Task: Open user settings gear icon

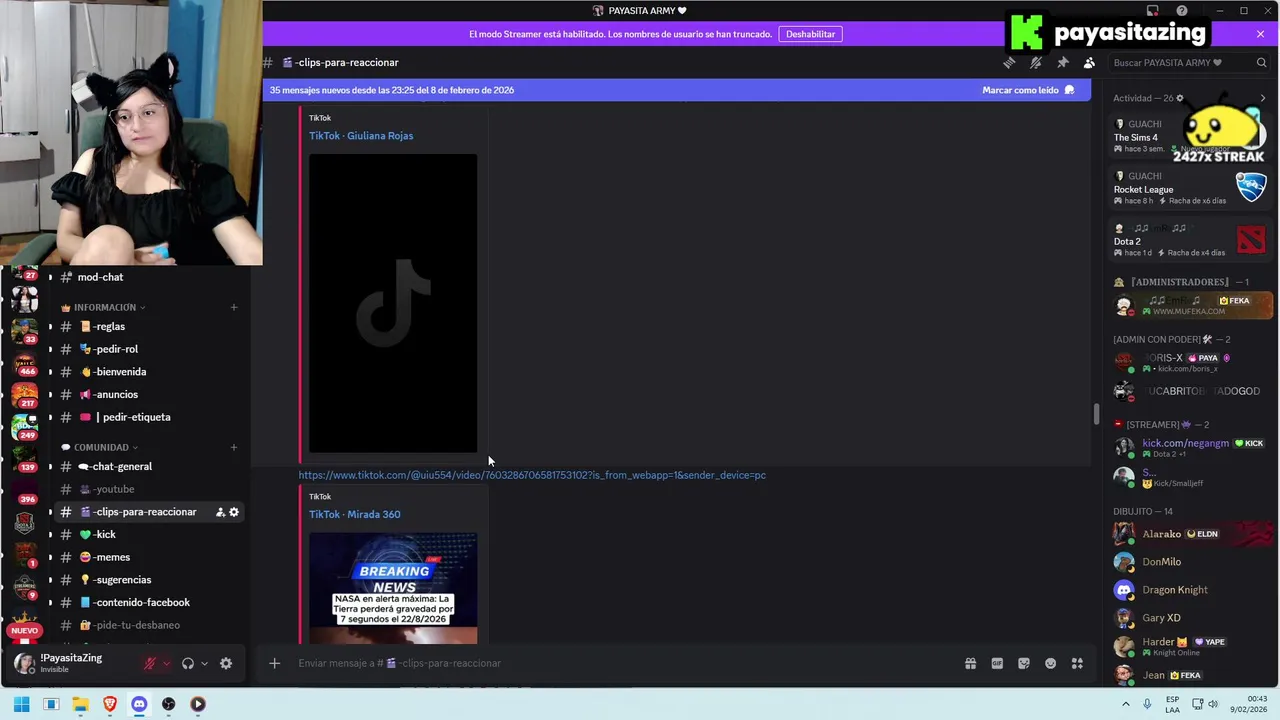Action: click(226, 663)
